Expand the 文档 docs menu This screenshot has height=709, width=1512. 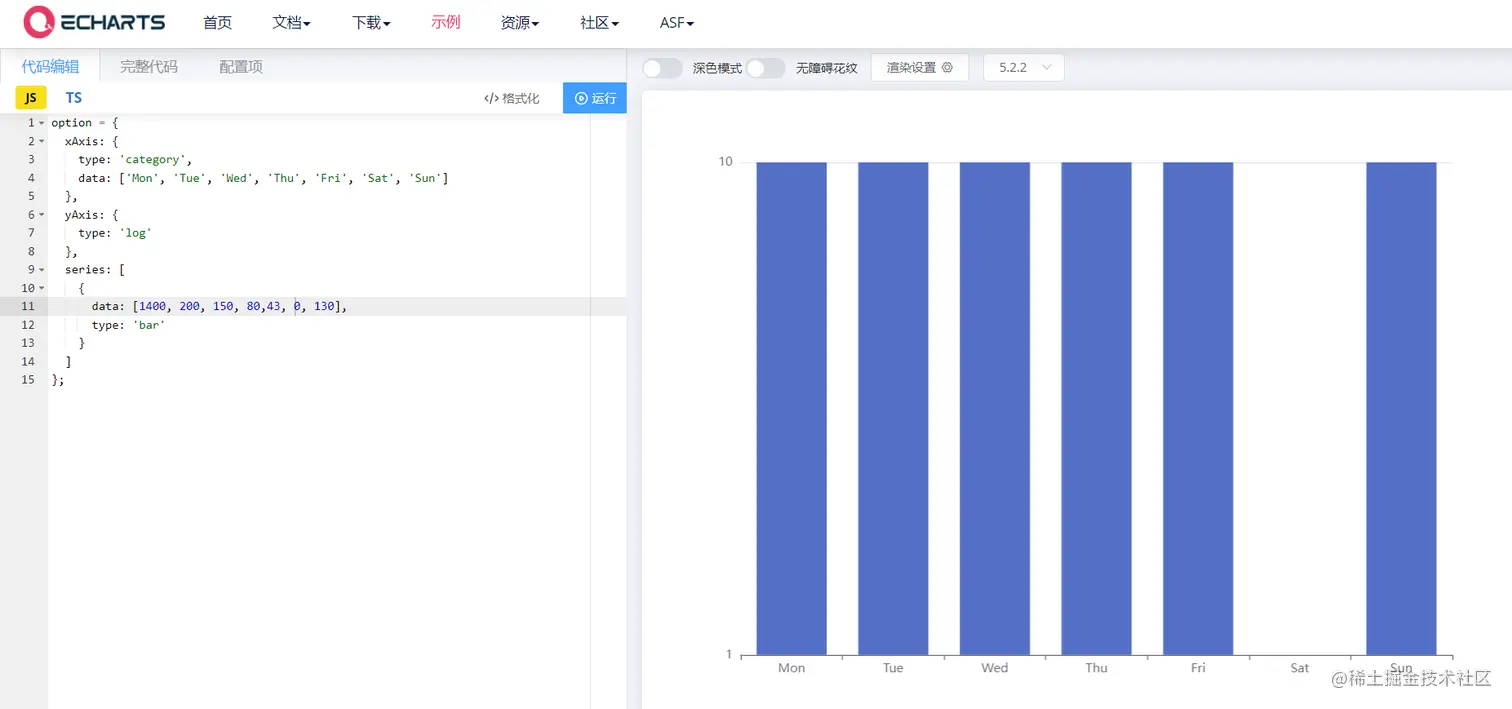point(291,22)
